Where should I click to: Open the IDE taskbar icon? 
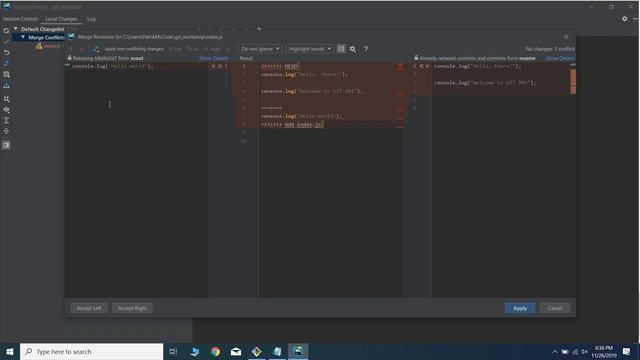click(x=298, y=351)
